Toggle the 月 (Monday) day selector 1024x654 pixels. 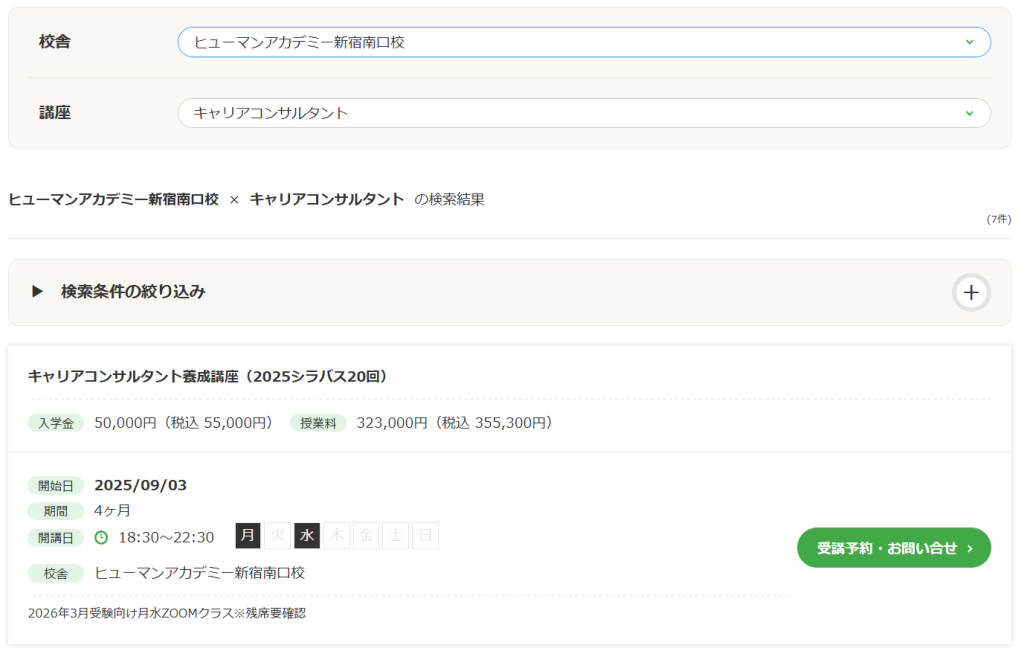pos(247,536)
